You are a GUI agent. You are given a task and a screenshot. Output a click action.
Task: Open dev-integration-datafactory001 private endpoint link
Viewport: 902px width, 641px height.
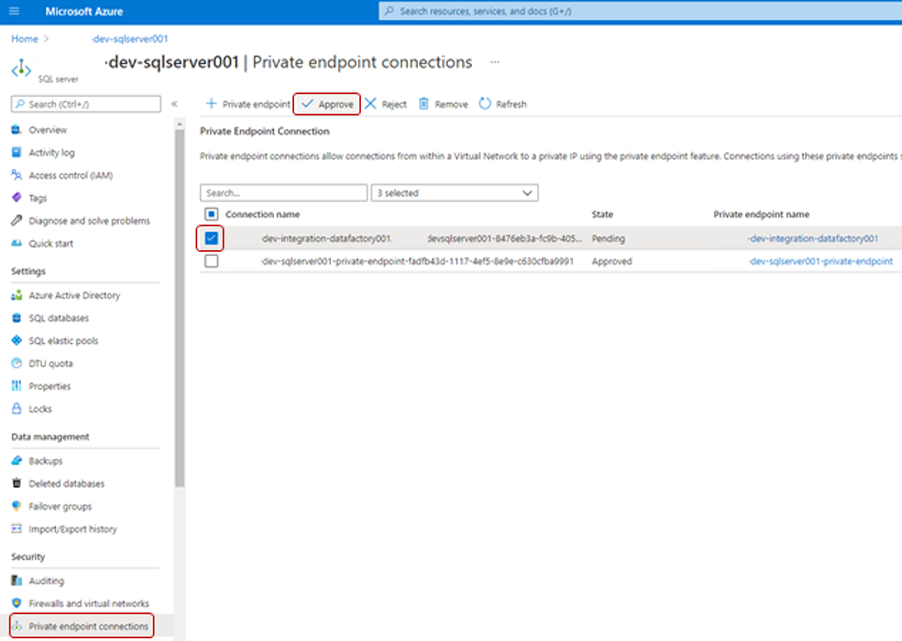[x=813, y=238]
